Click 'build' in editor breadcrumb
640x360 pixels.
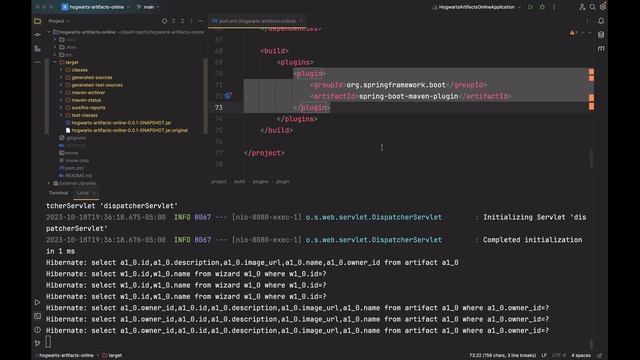[240, 182]
